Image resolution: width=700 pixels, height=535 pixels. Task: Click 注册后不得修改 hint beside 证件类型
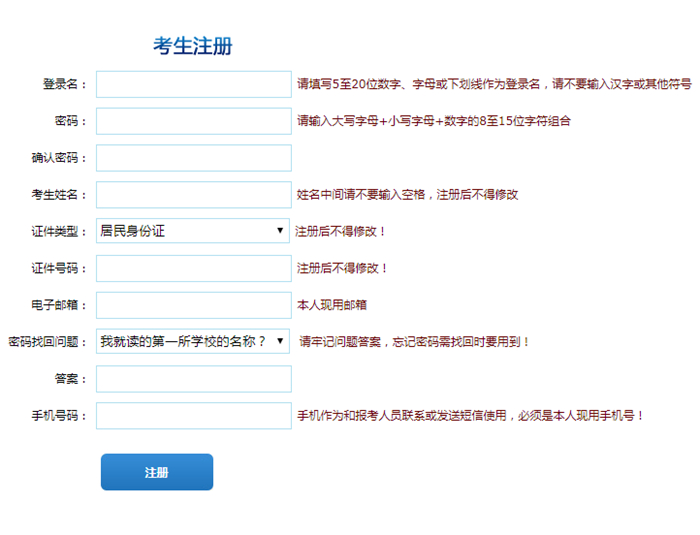tap(340, 231)
